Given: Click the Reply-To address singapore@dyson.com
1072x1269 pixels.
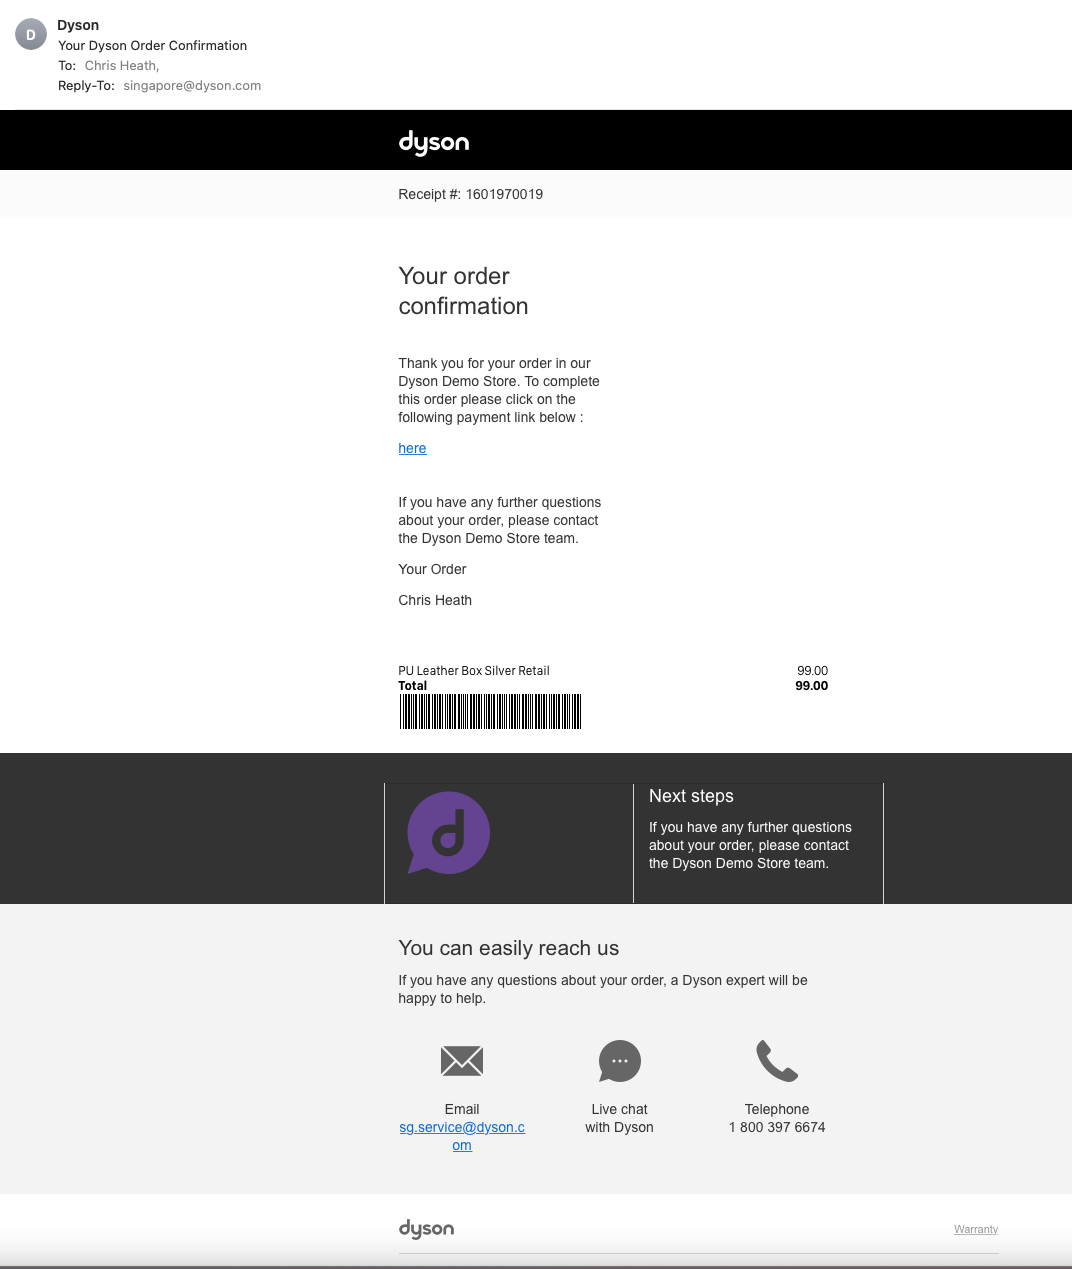Looking at the screenshot, I should click(192, 86).
